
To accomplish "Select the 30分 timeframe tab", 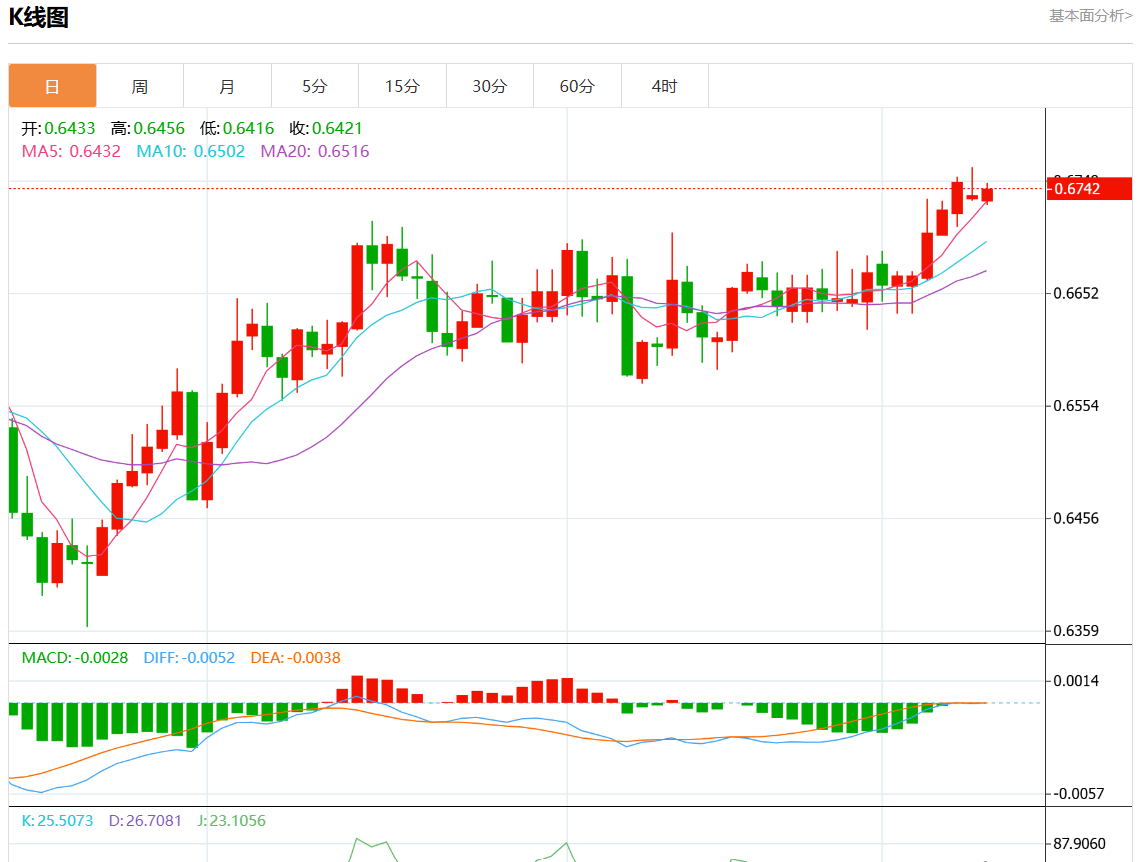I will tap(489, 86).
